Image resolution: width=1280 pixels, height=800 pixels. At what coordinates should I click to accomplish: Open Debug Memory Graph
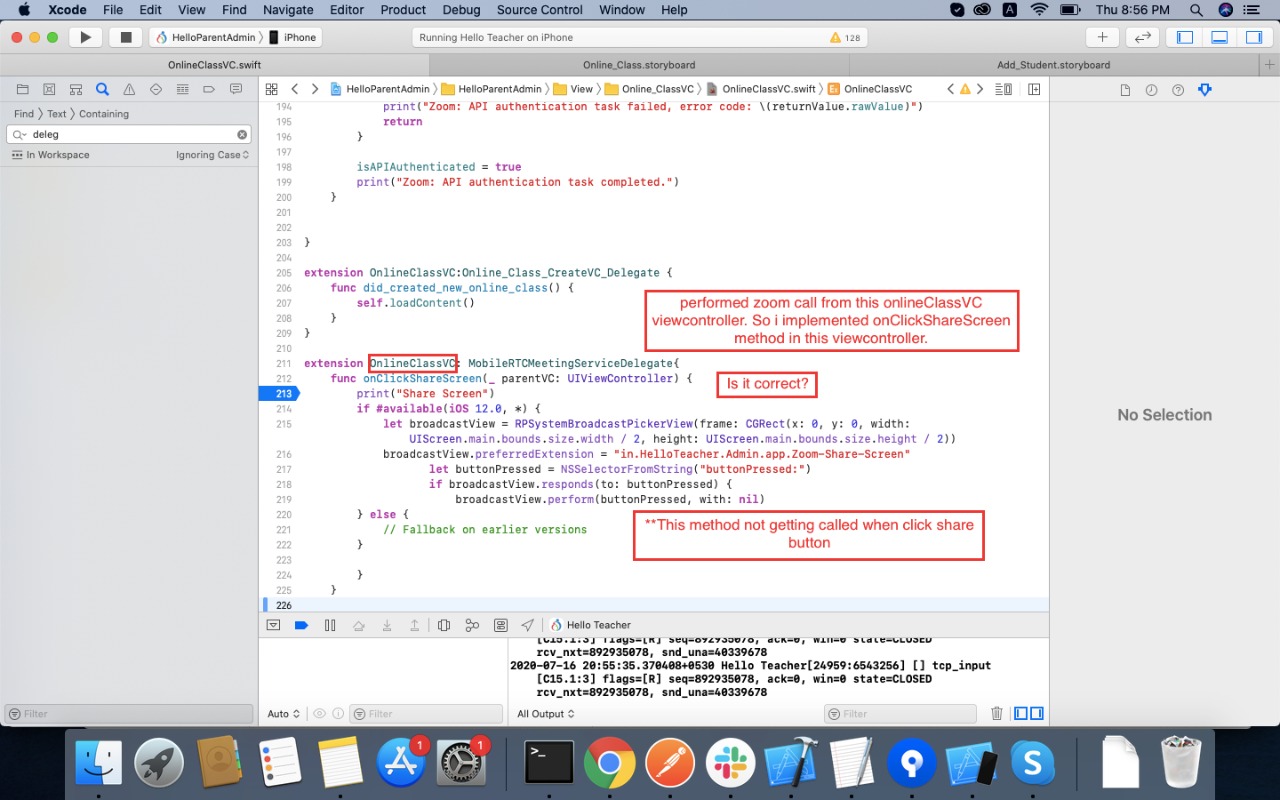tap(472, 625)
